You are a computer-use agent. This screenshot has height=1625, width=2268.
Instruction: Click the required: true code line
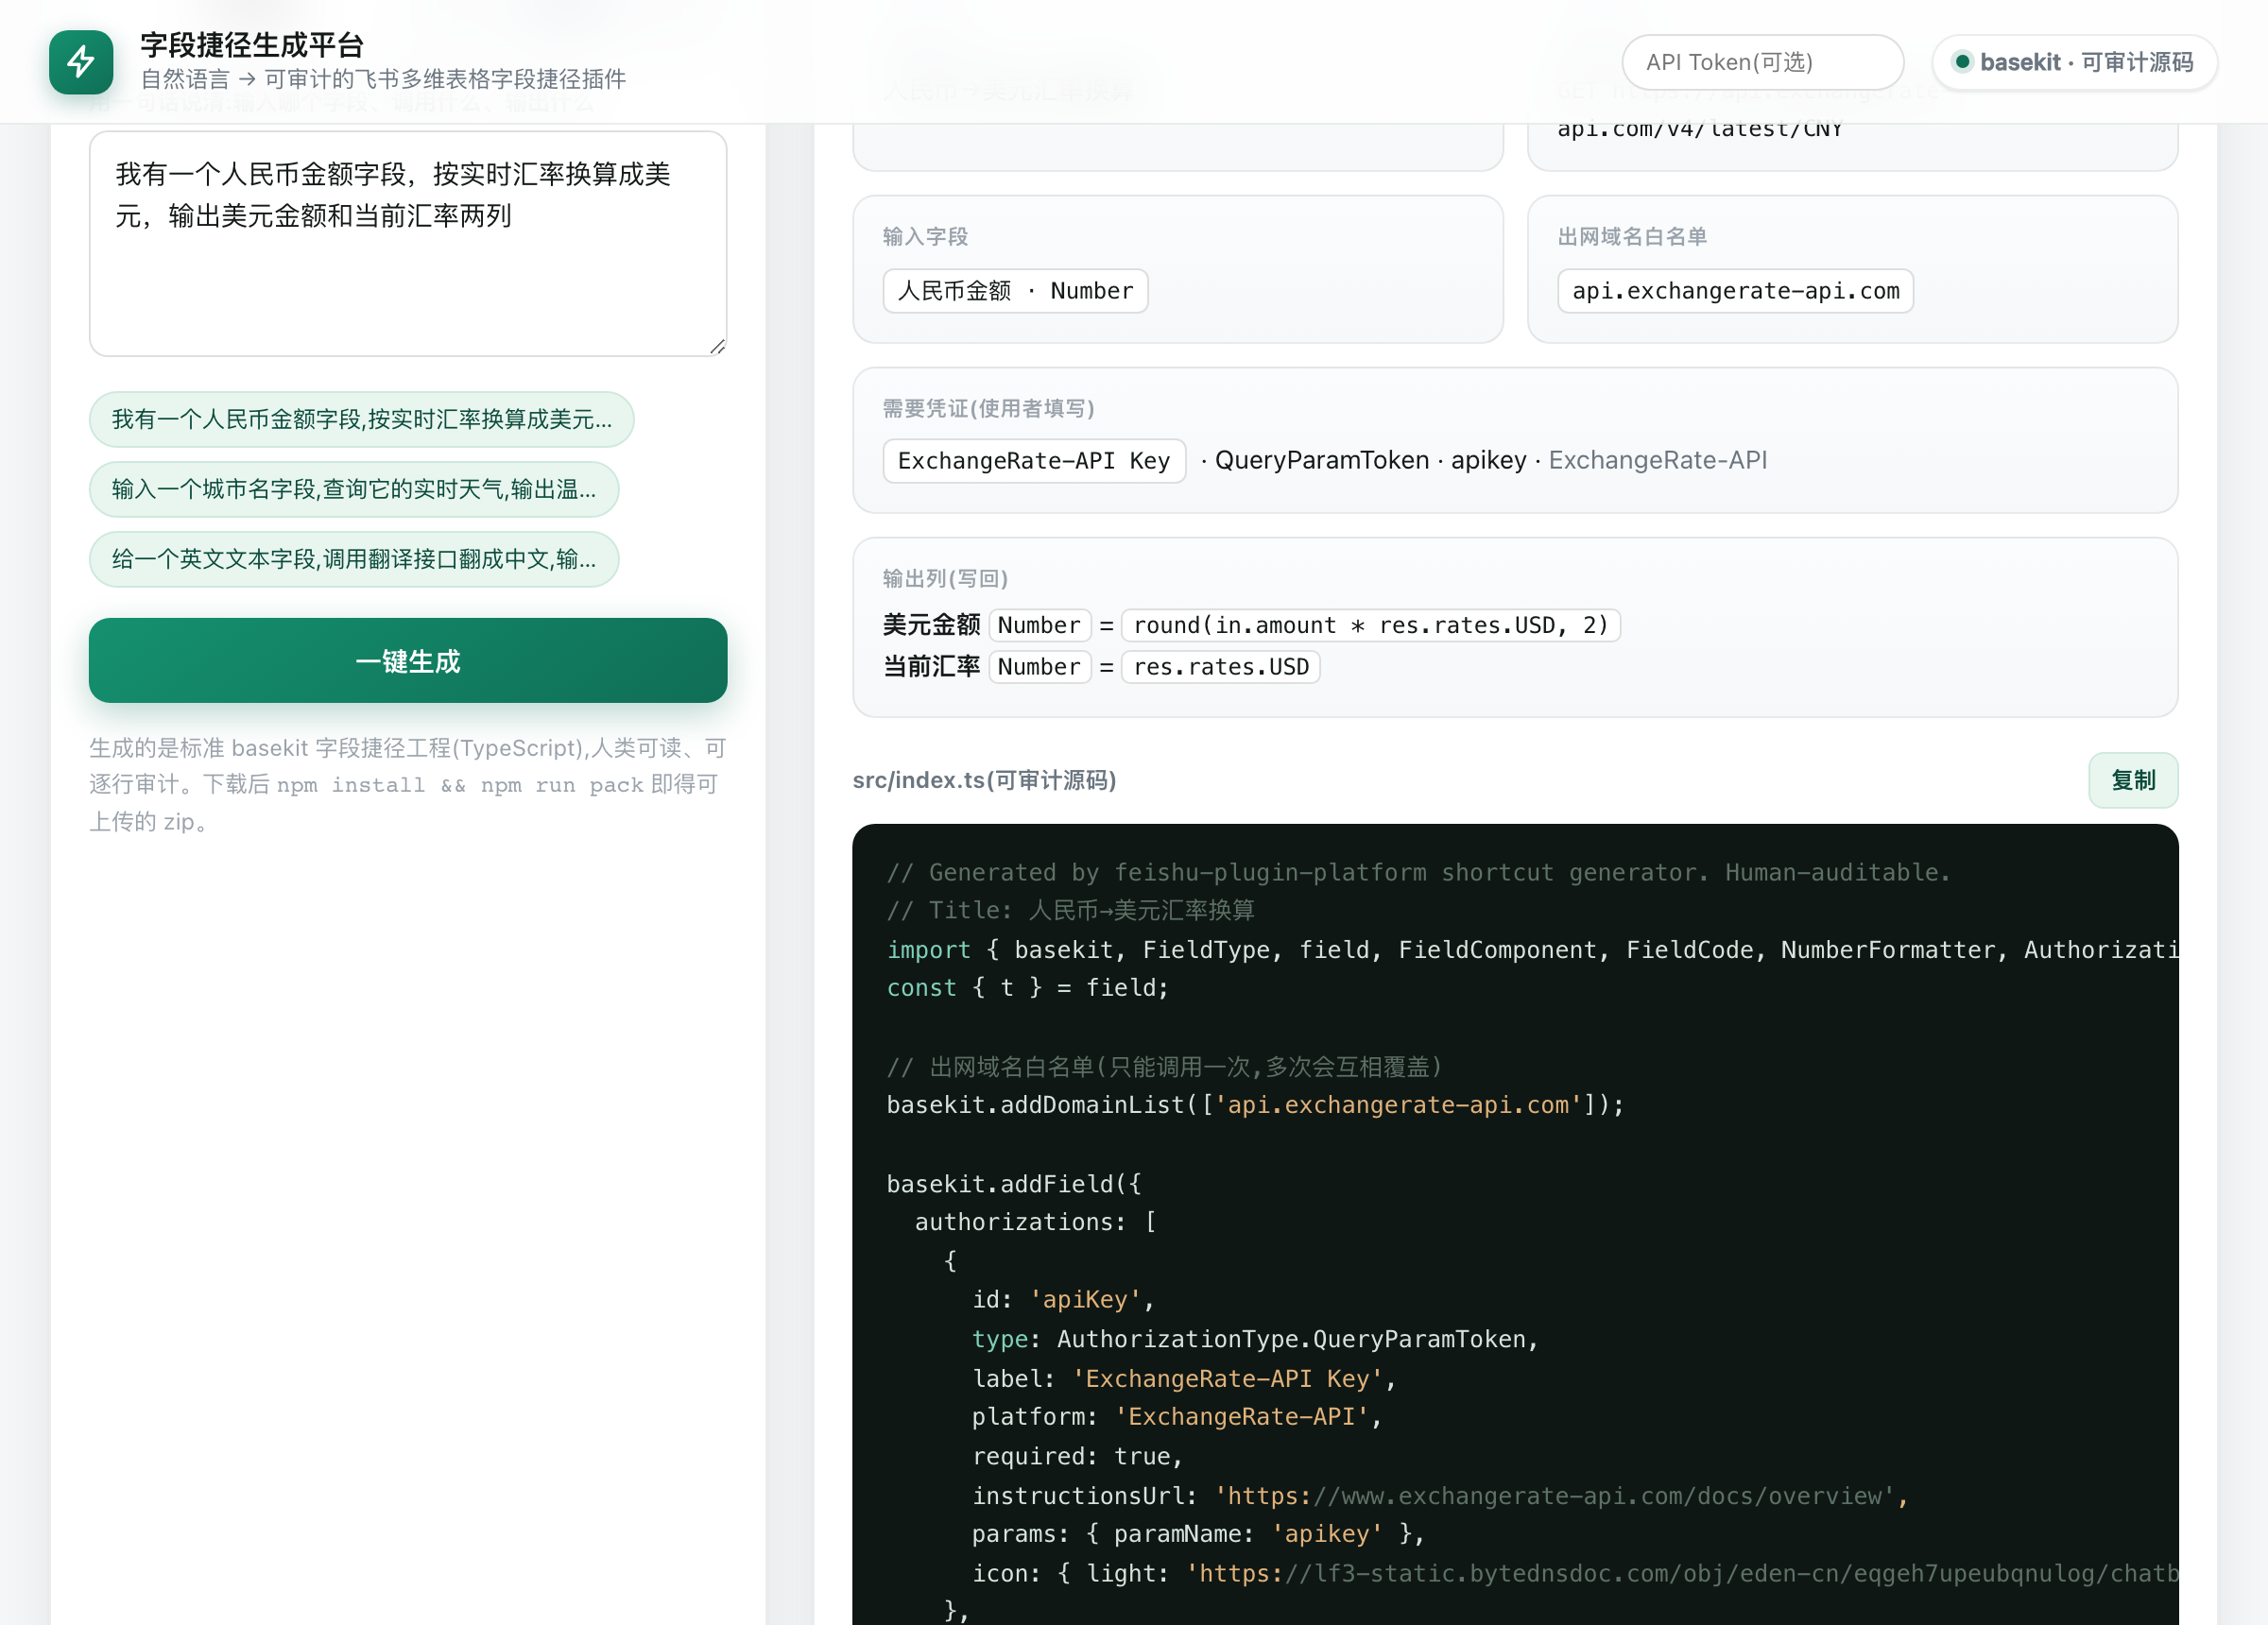(x=1077, y=1457)
